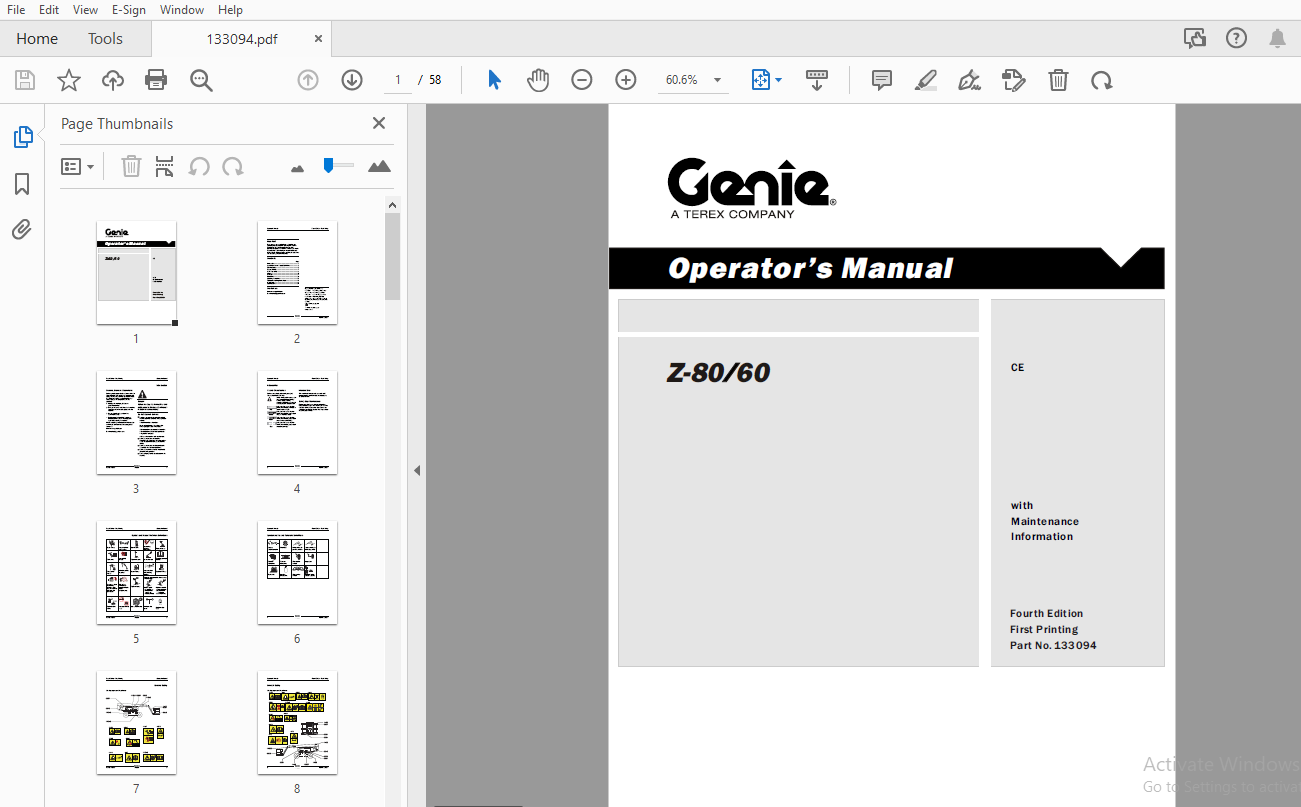
Task: Zoom out with the minus icon
Action: click(x=582, y=80)
